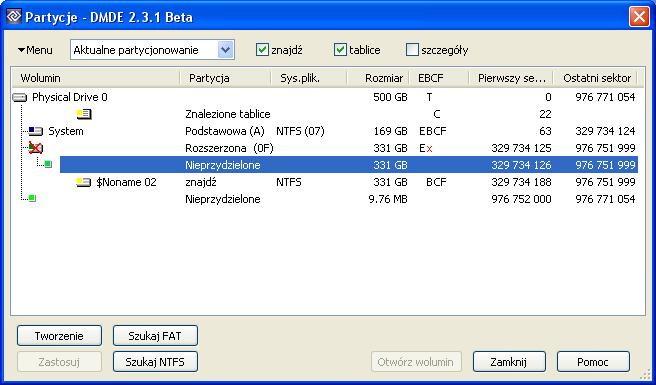656x385 pixels.
Task: Click the Pierwszy se... column header
Action: click(510, 78)
